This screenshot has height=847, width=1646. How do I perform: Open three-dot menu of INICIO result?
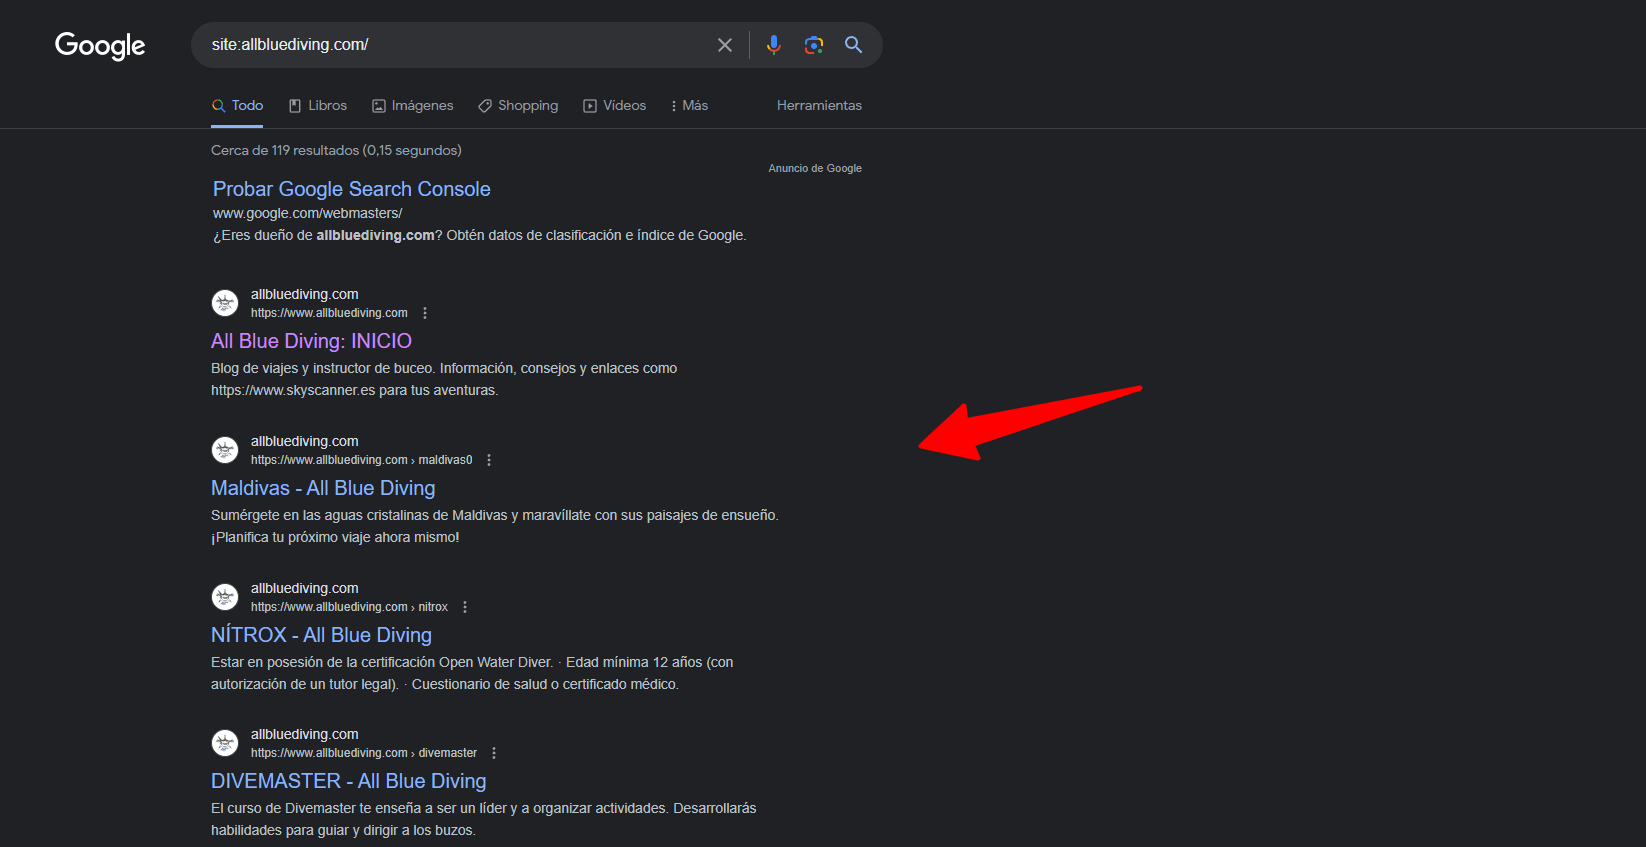(x=425, y=313)
